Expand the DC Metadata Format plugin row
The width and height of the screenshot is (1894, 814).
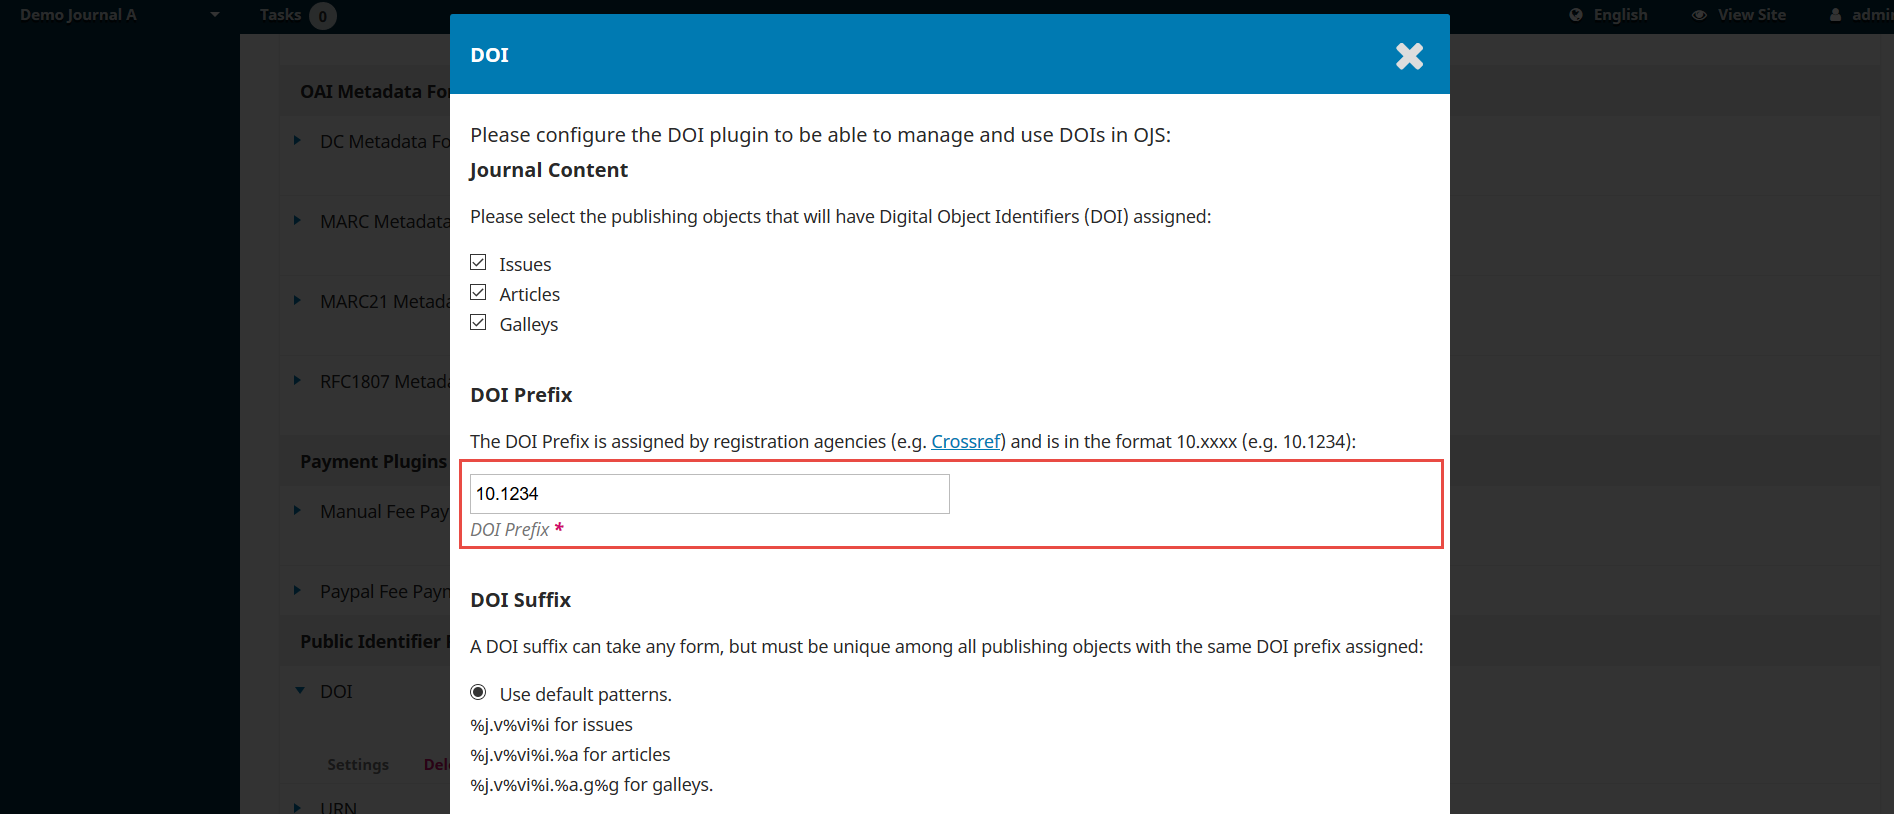point(297,140)
